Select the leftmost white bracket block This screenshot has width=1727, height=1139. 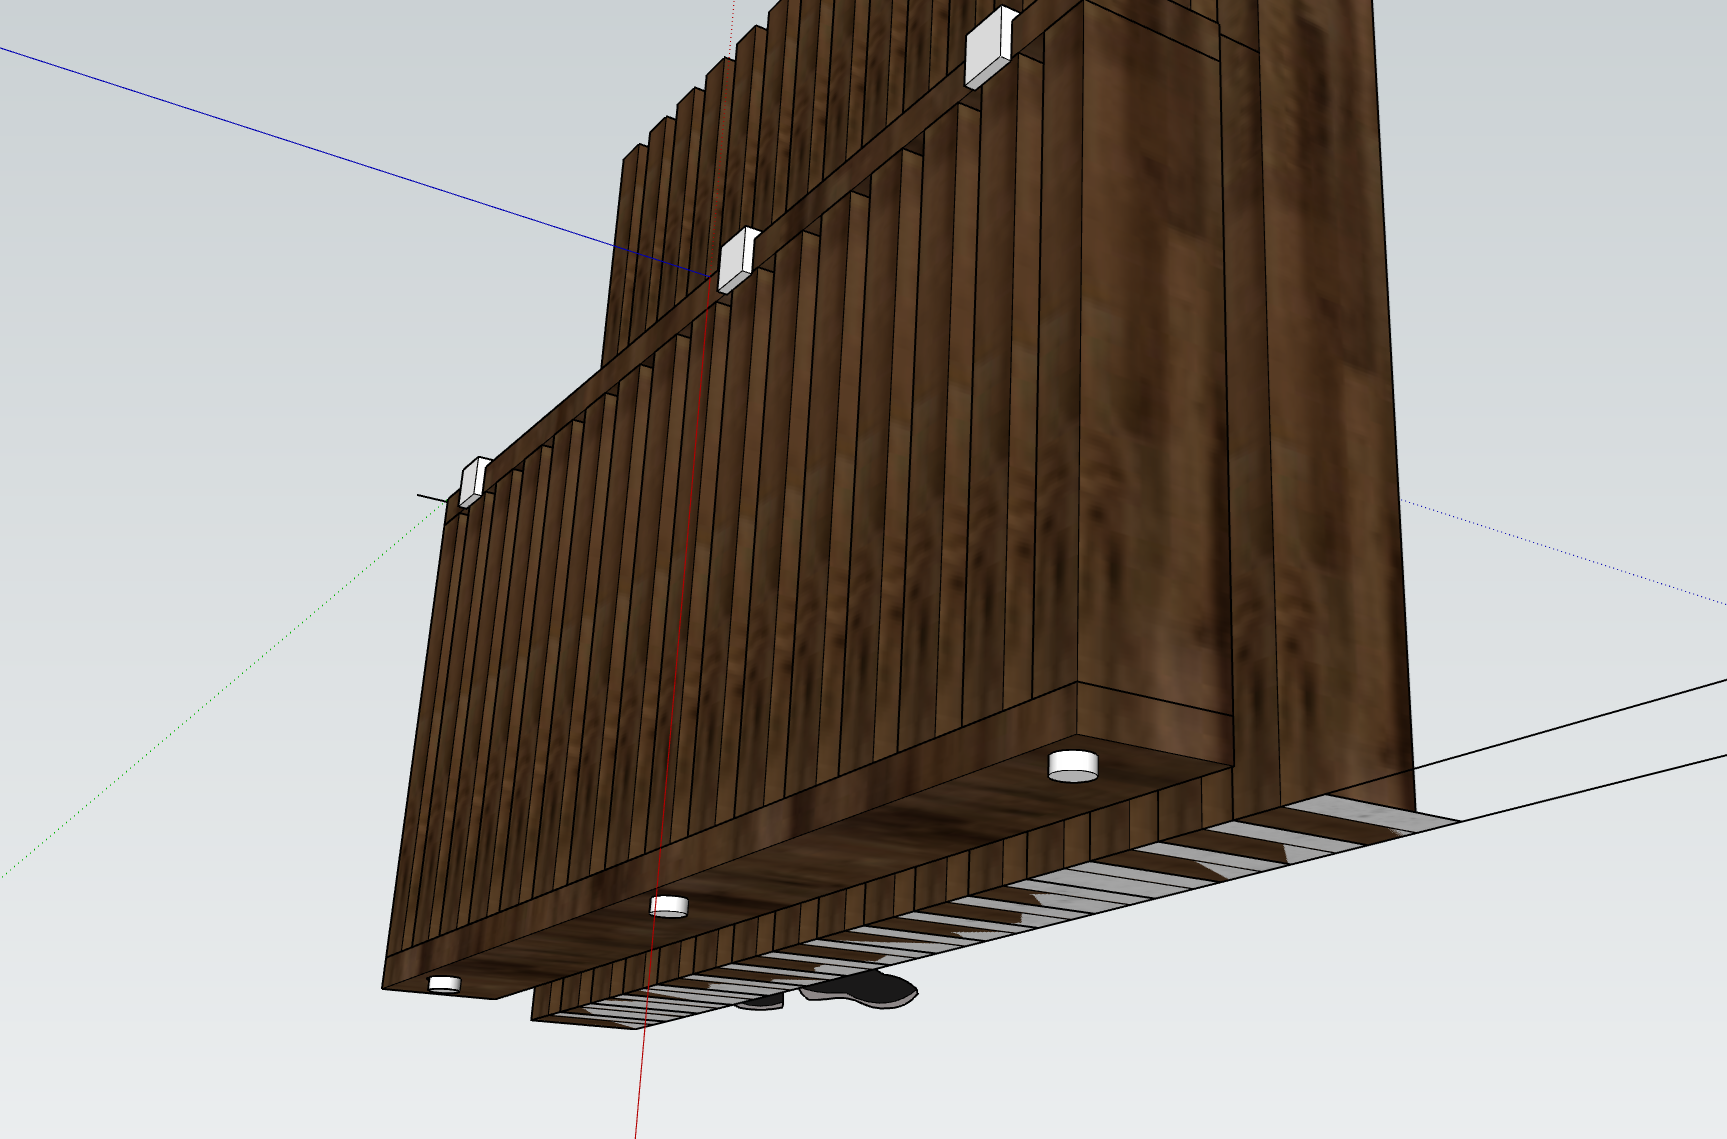coord(472,481)
